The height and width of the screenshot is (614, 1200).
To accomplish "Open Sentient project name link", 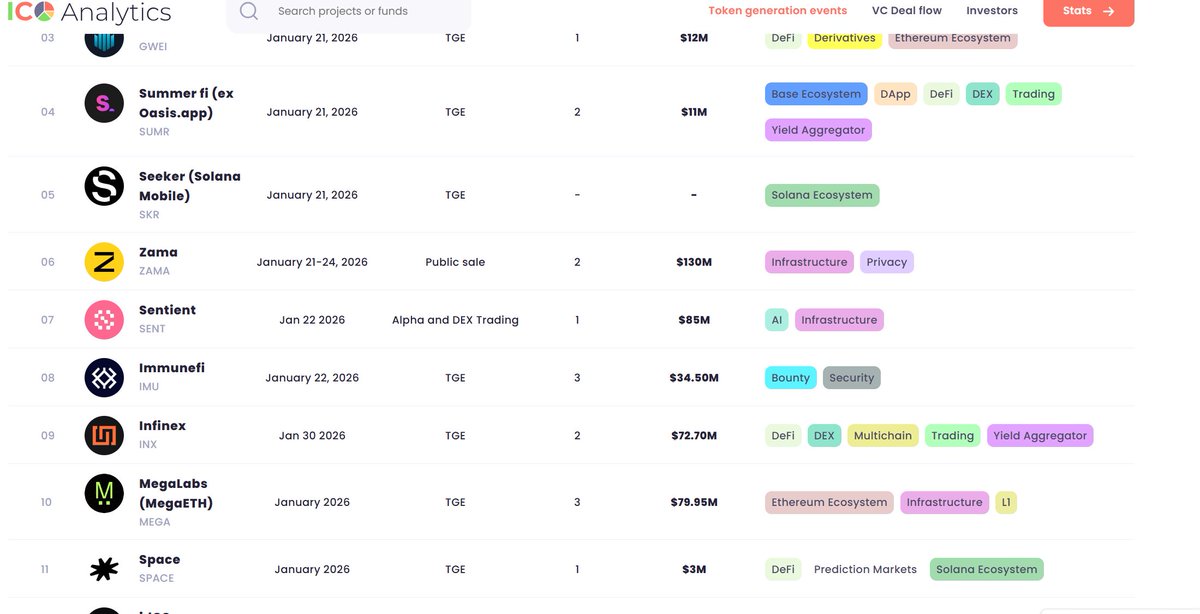I will (167, 310).
